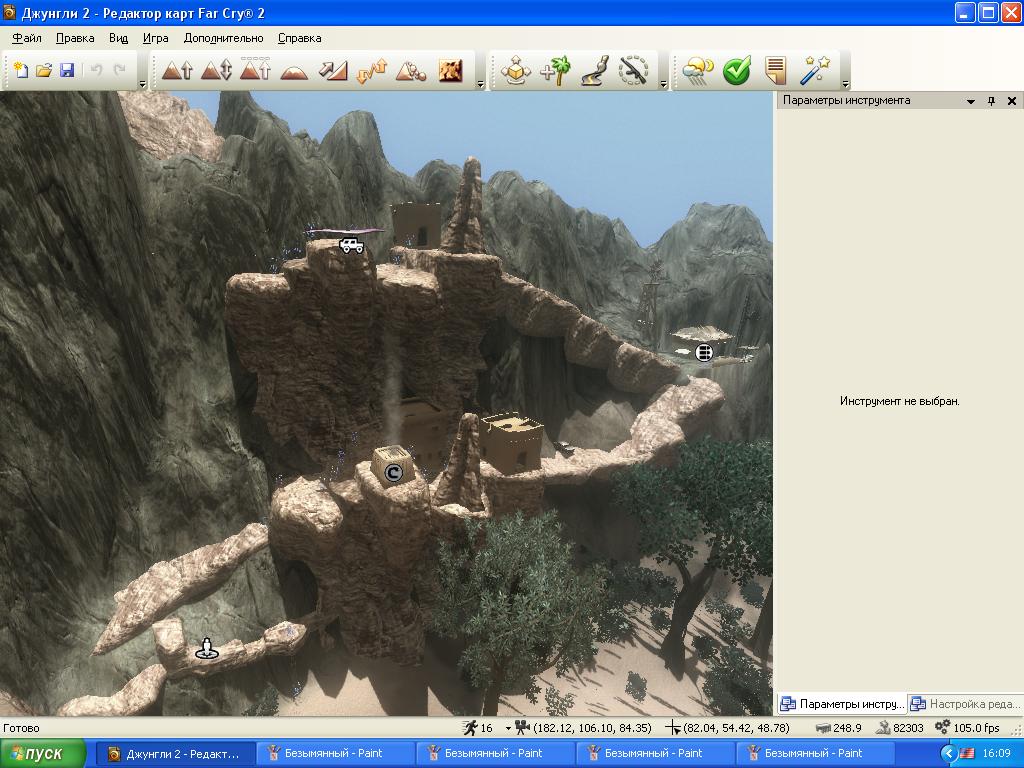1024x768 pixels.
Task: Click the Готово status text
Action: (22, 728)
